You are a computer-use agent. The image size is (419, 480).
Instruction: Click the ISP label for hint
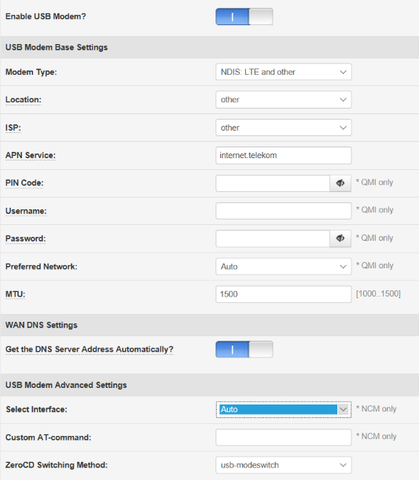[13, 128]
